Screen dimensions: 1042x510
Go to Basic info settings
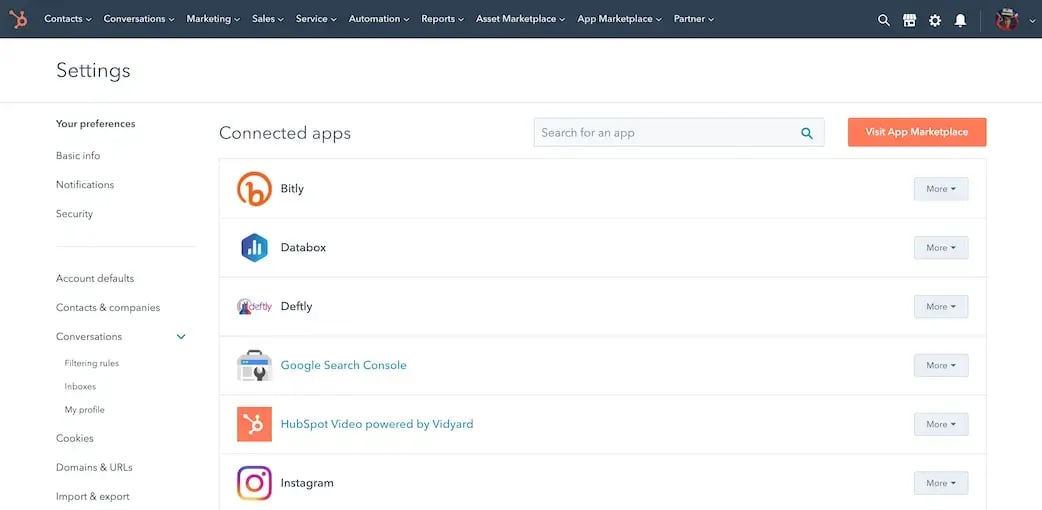78,156
